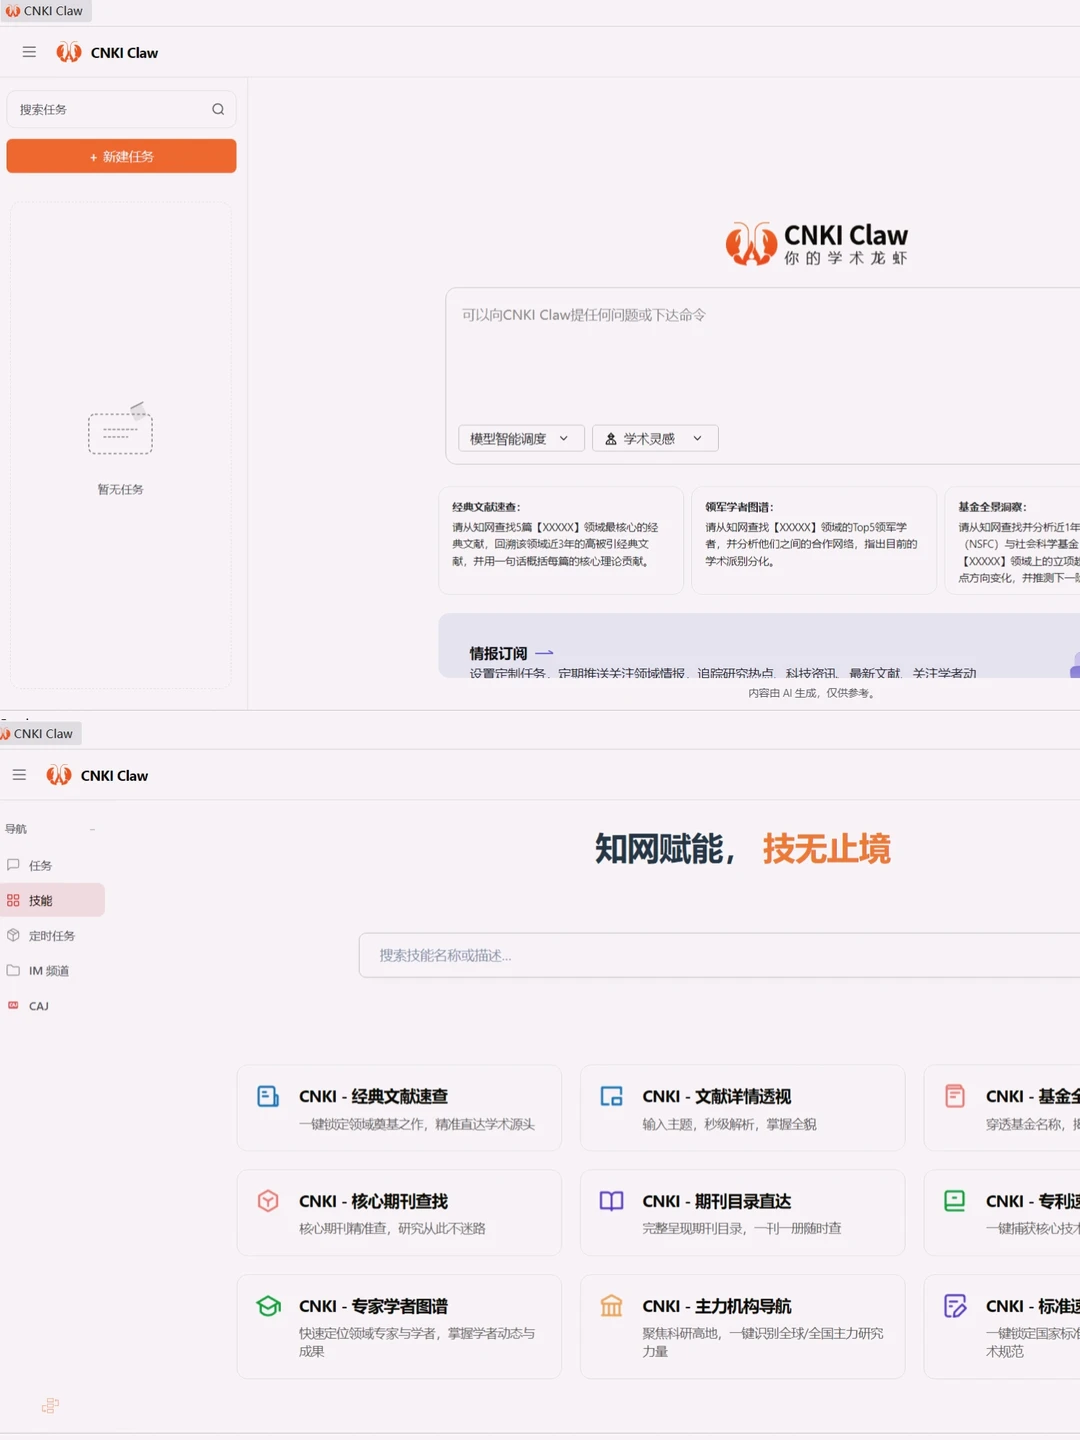1080x1440 pixels.
Task: Open the CNKI - 主力机构导航 skill card
Action: (x=742, y=1326)
